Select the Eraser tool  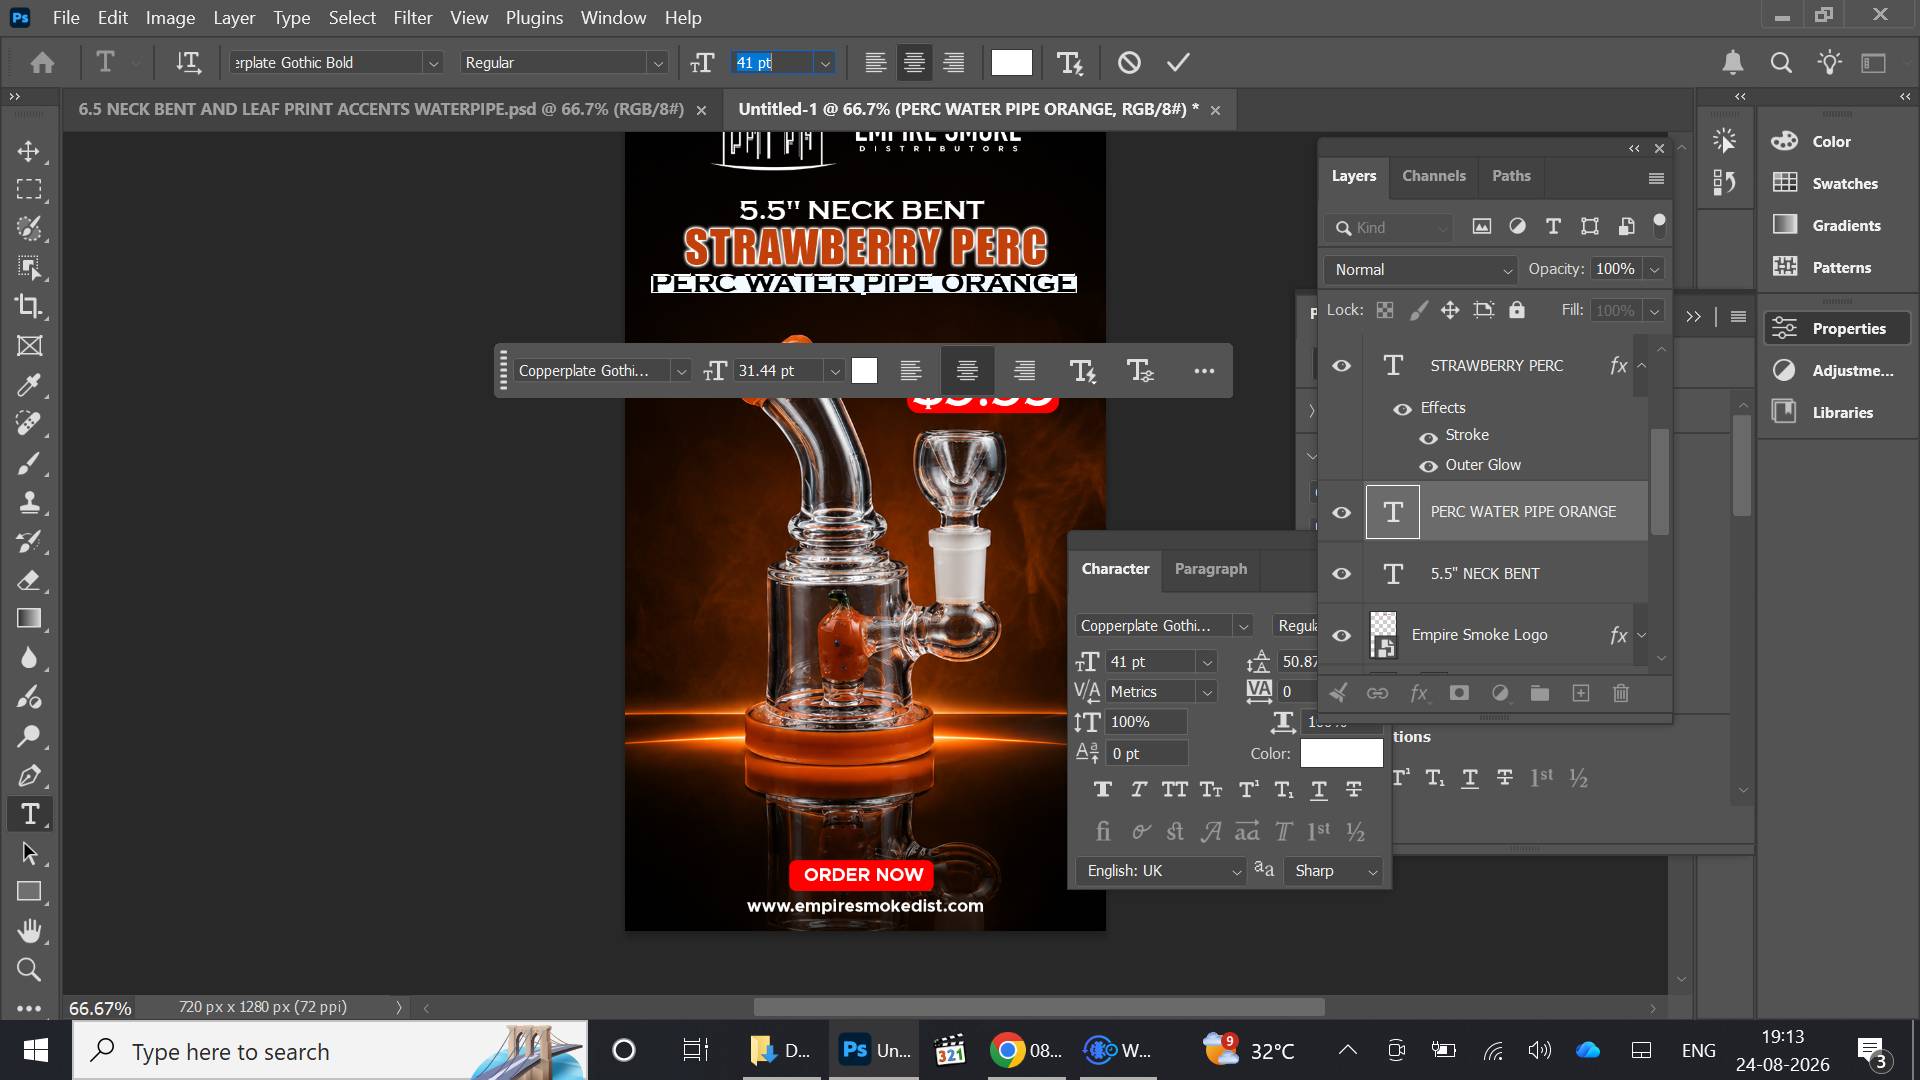coord(29,580)
